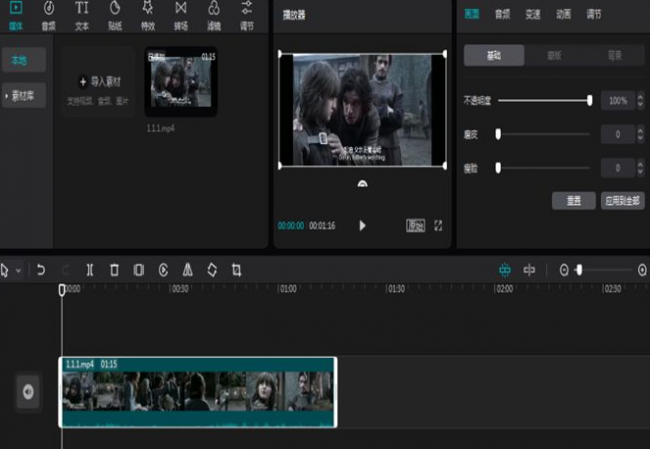This screenshot has height=449, width=650.
Task: Toggle the preview axis icon next to snap
Action: click(x=529, y=270)
